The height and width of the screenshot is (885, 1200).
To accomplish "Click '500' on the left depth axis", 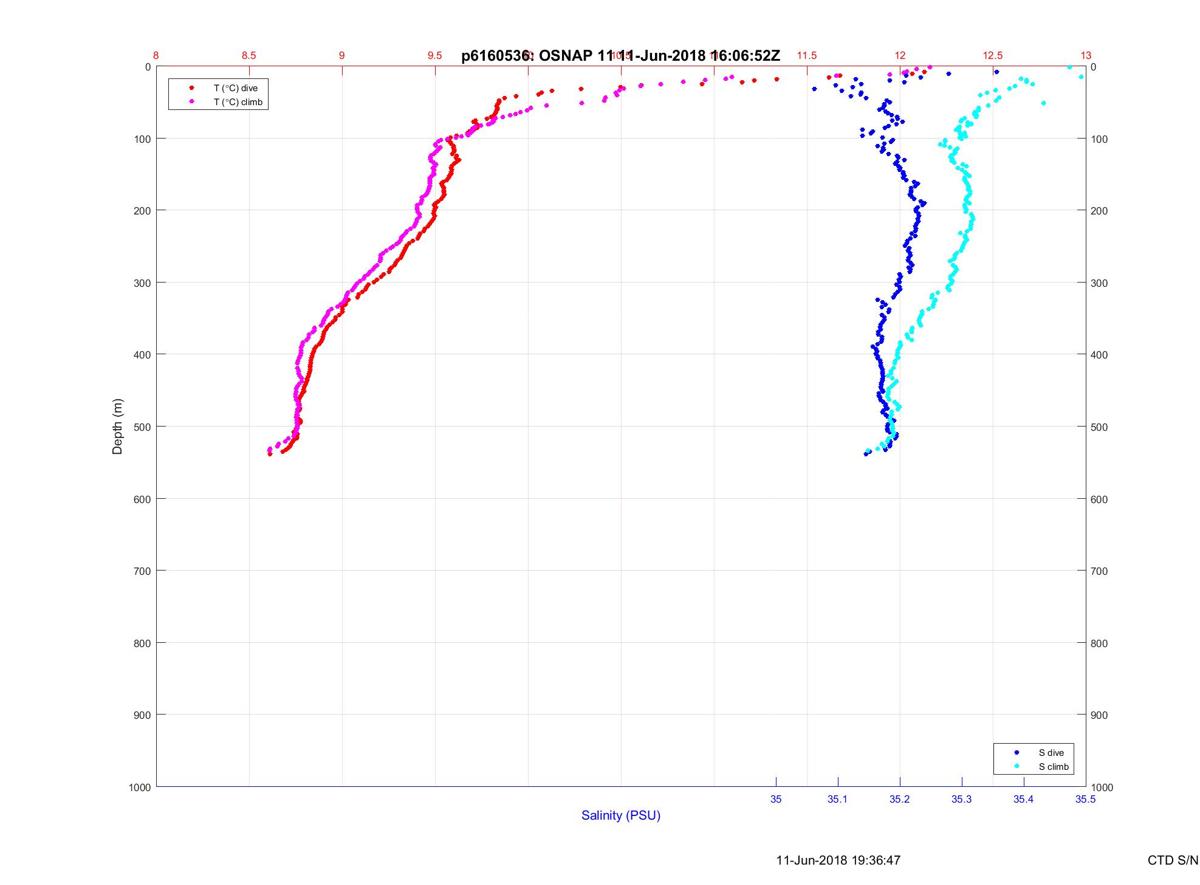I will click(x=141, y=427).
